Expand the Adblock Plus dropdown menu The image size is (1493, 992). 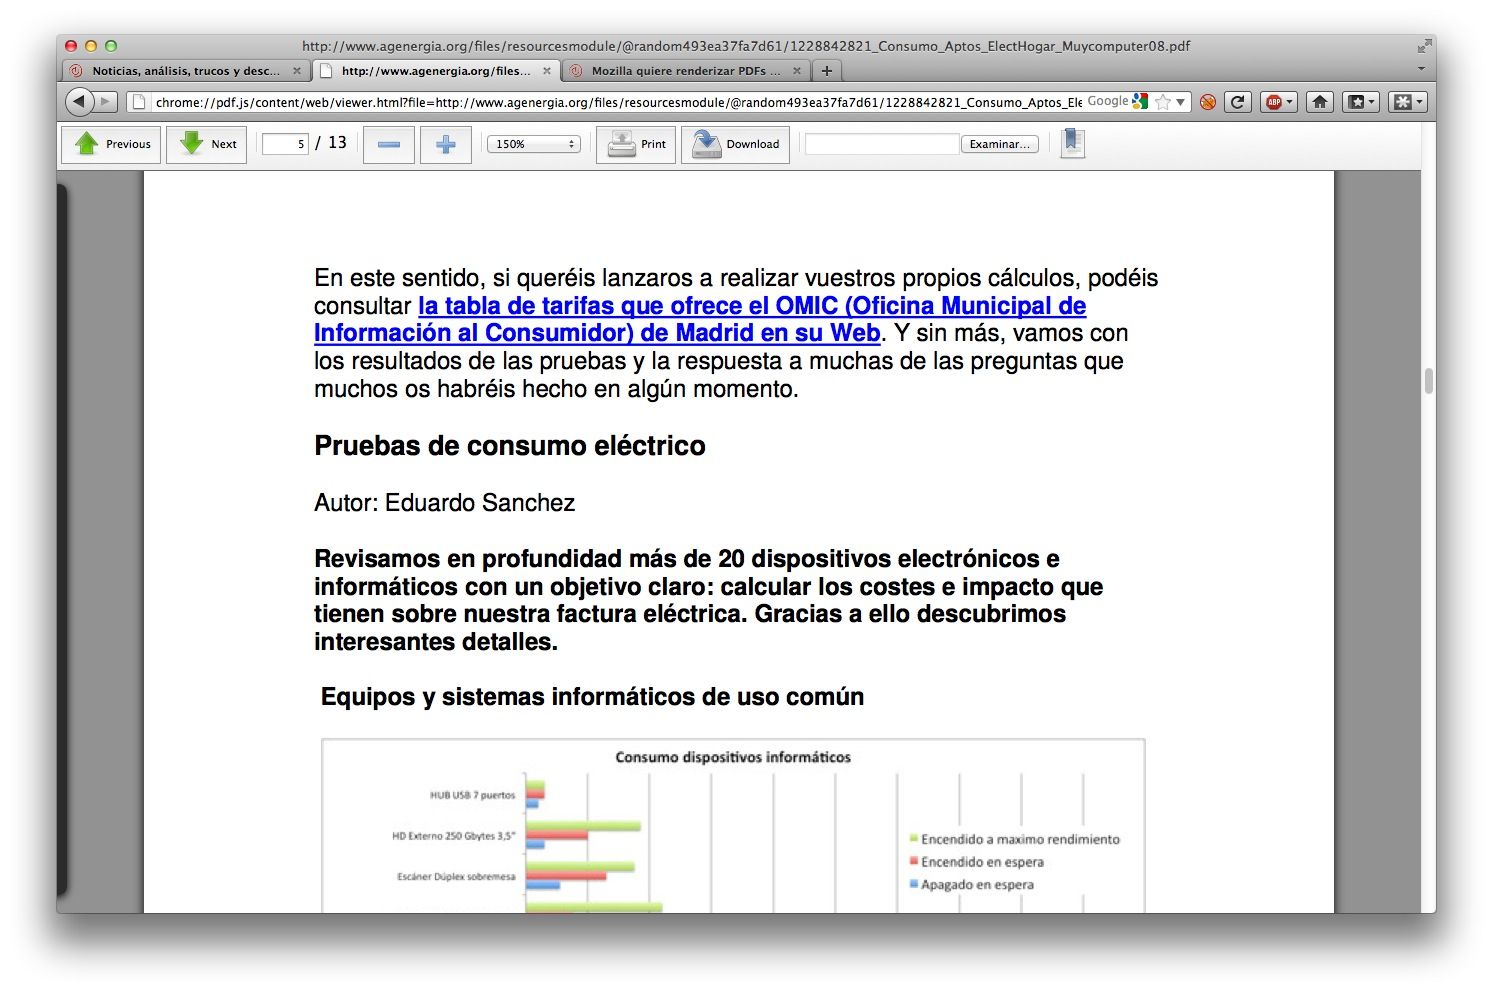coord(1289,102)
